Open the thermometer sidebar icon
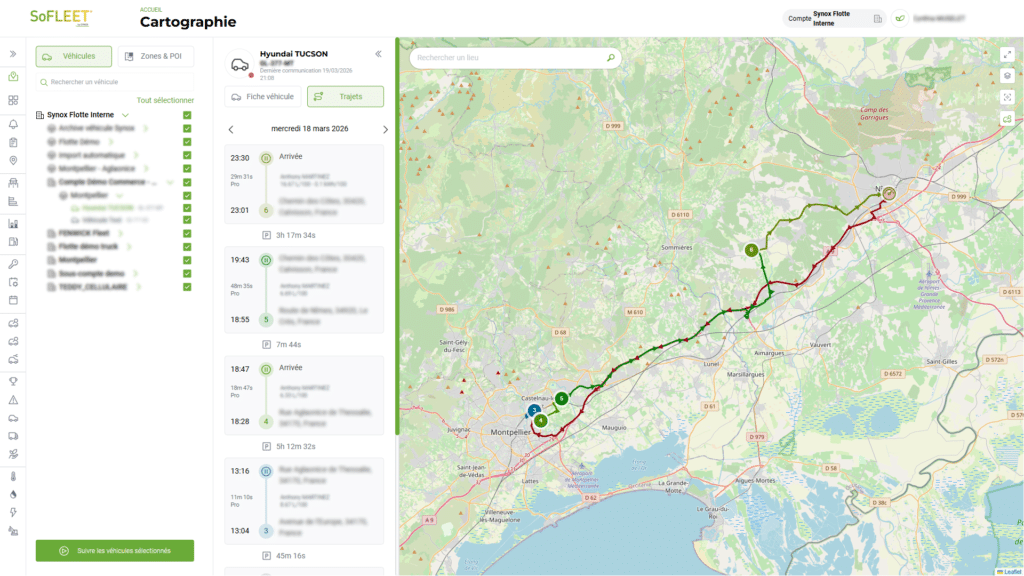The height and width of the screenshot is (576, 1024). point(13,477)
